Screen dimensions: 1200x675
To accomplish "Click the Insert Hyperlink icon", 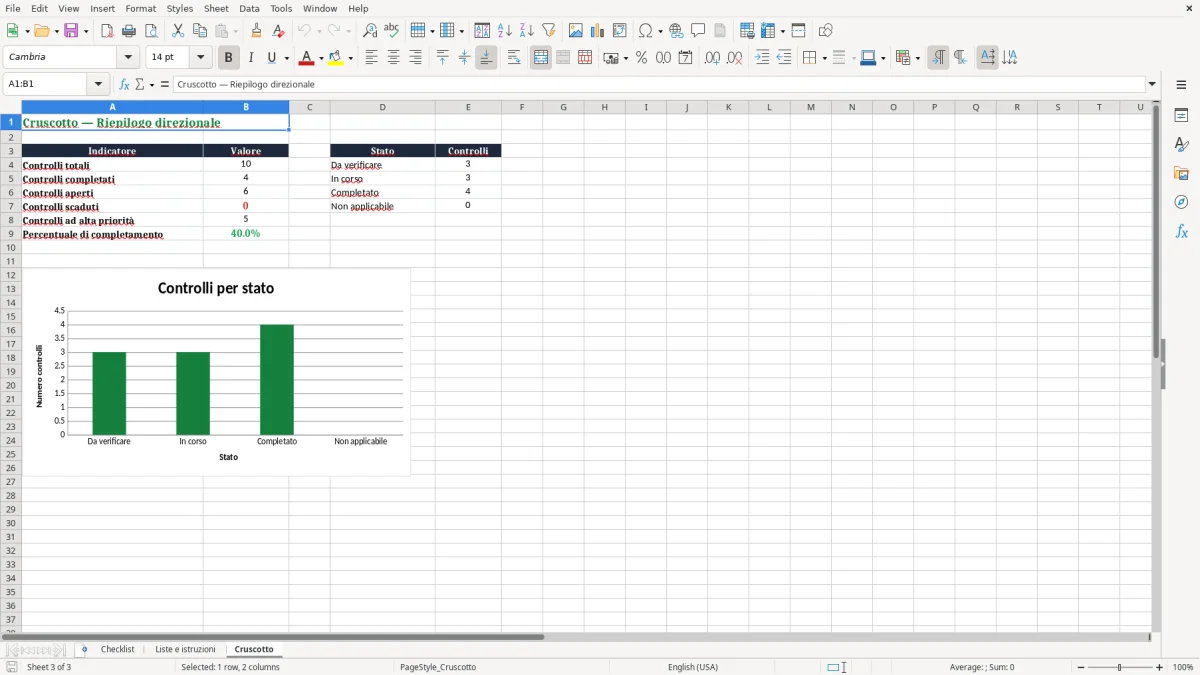I will [676, 31].
